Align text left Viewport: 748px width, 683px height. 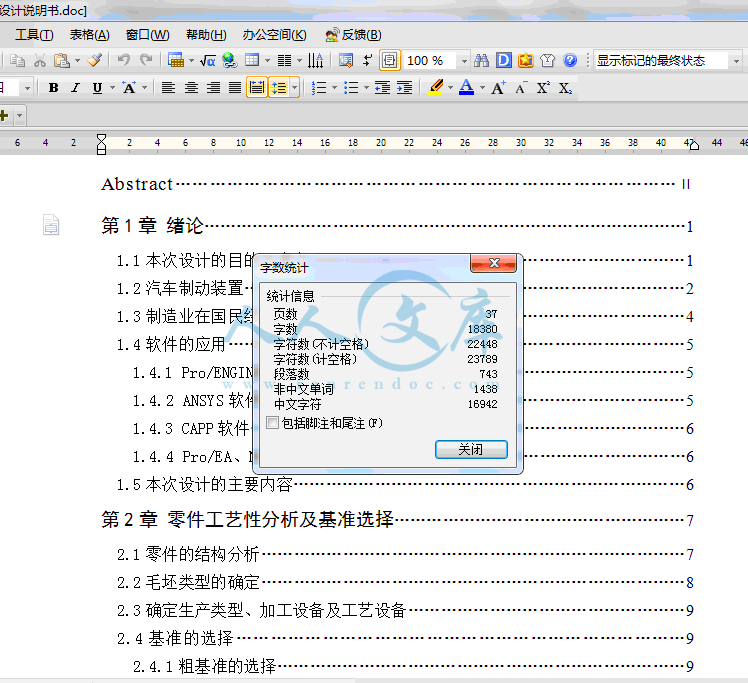click(168, 88)
